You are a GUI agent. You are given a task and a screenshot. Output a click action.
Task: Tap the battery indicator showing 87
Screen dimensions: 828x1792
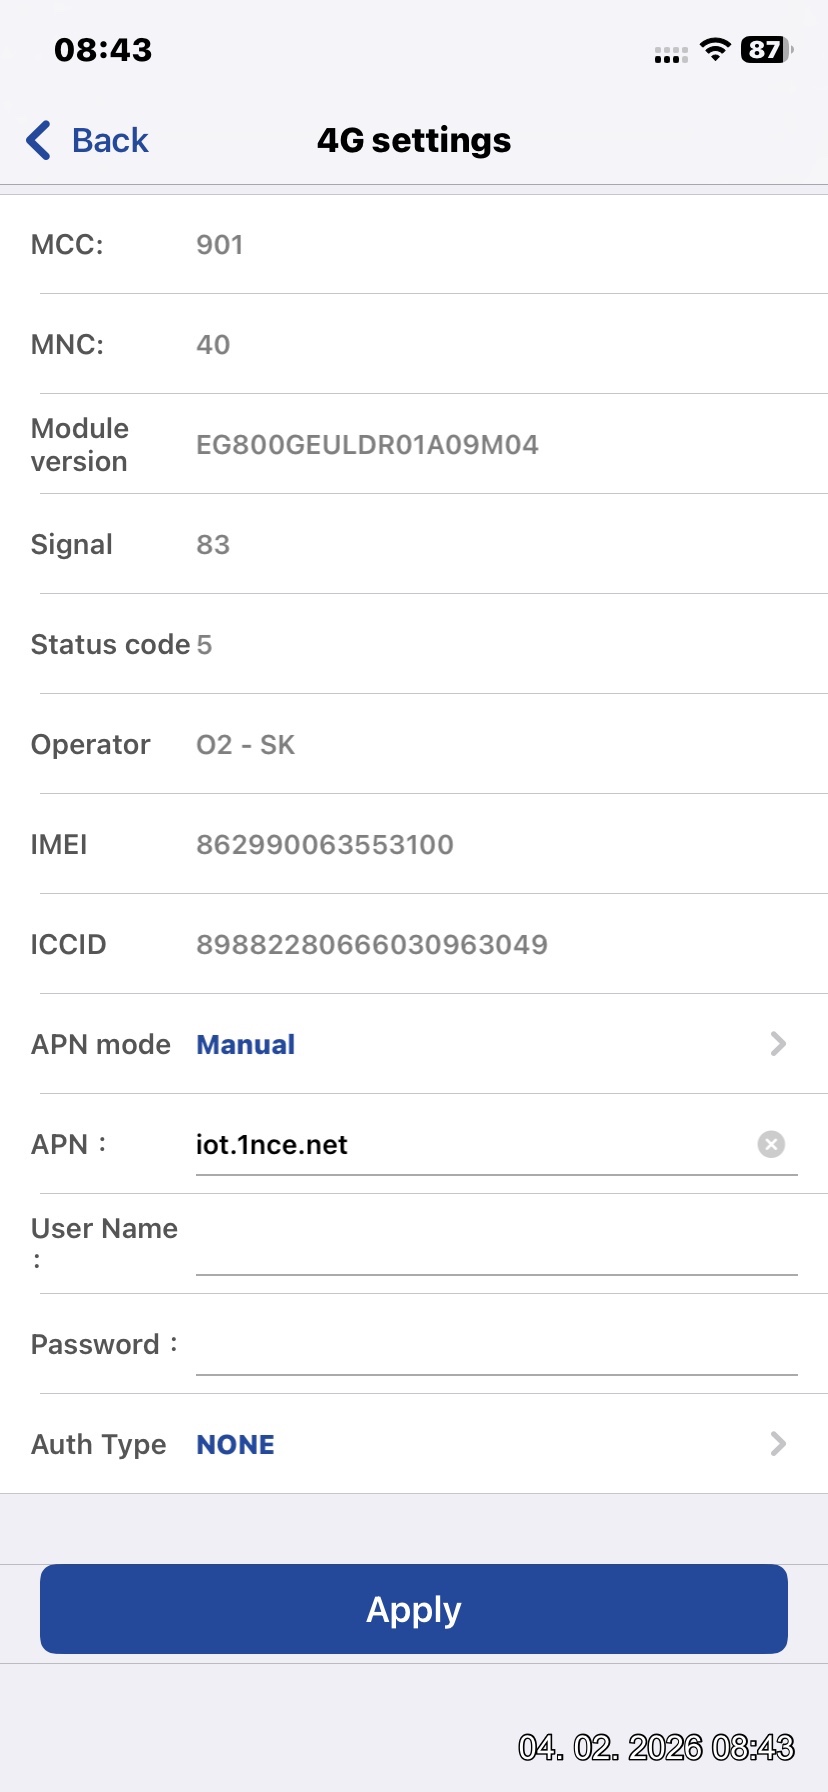pyautogui.click(x=766, y=49)
